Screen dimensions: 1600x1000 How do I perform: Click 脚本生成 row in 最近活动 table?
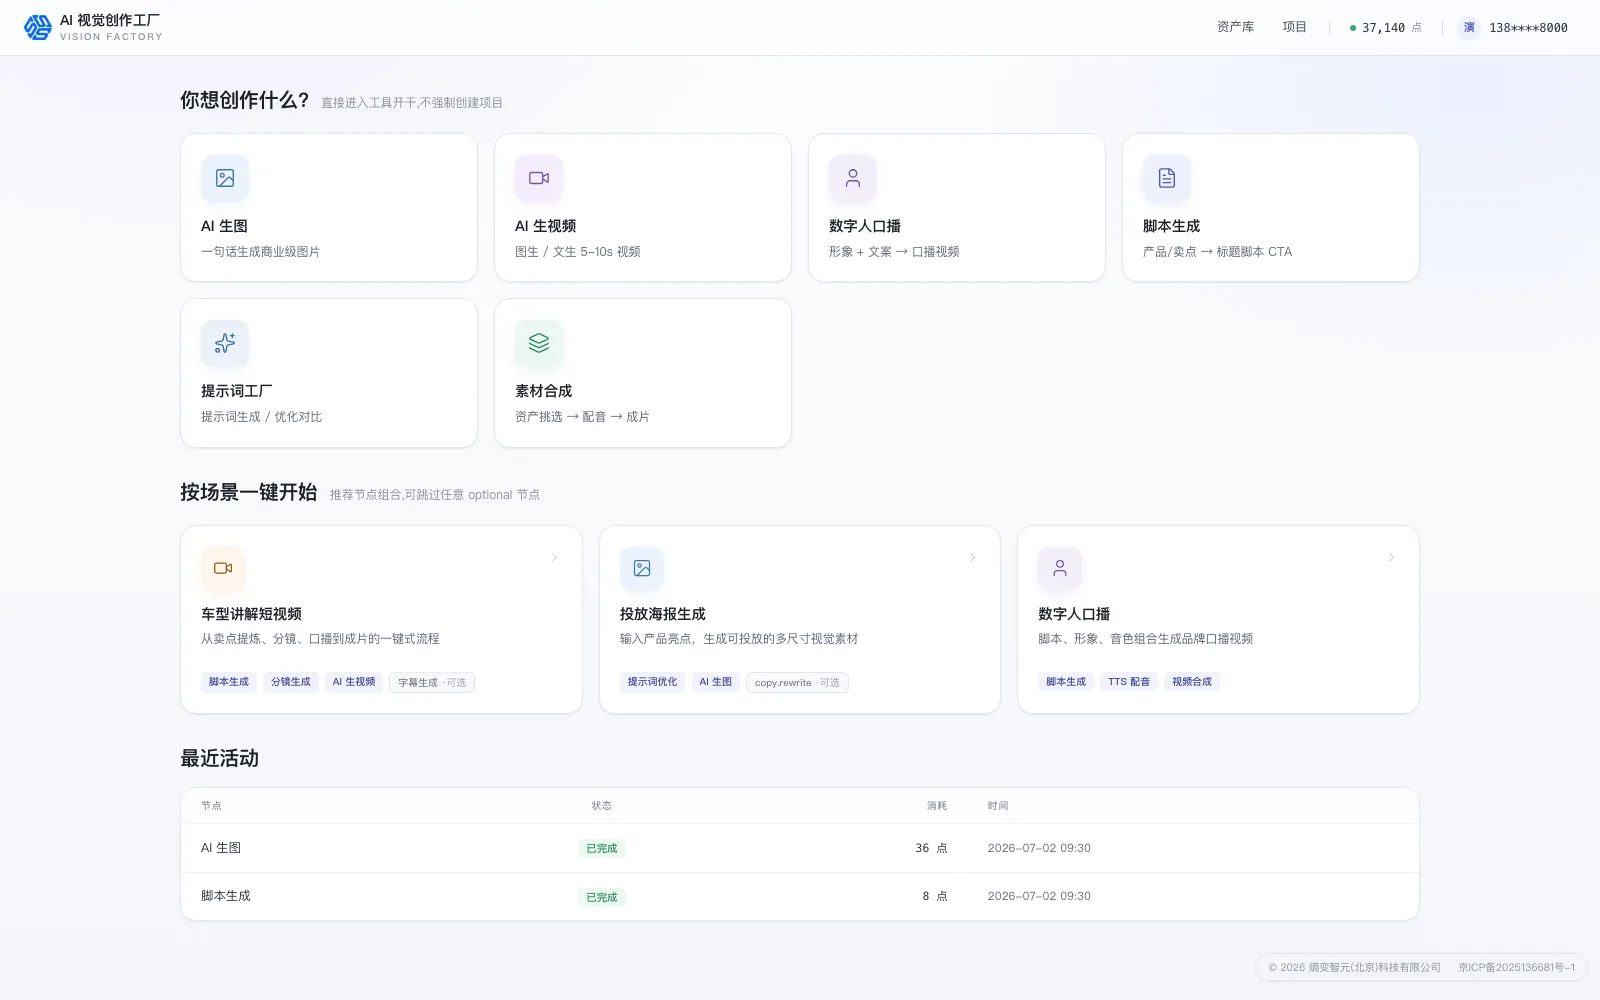[x=800, y=896]
